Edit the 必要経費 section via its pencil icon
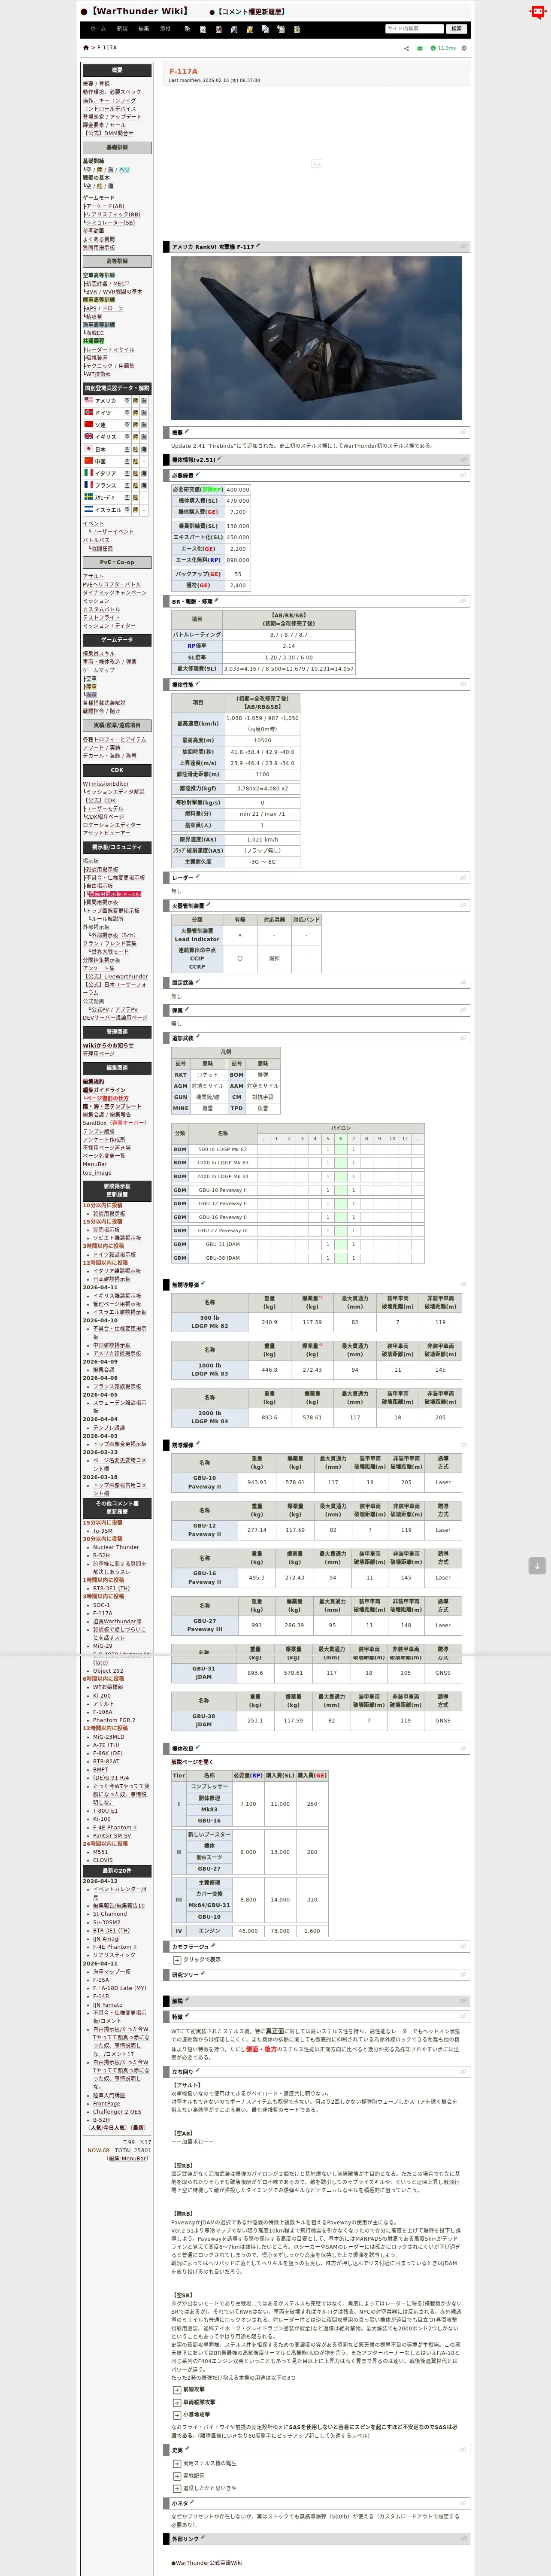Image resolution: width=551 pixels, height=2576 pixels. point(198,475)
